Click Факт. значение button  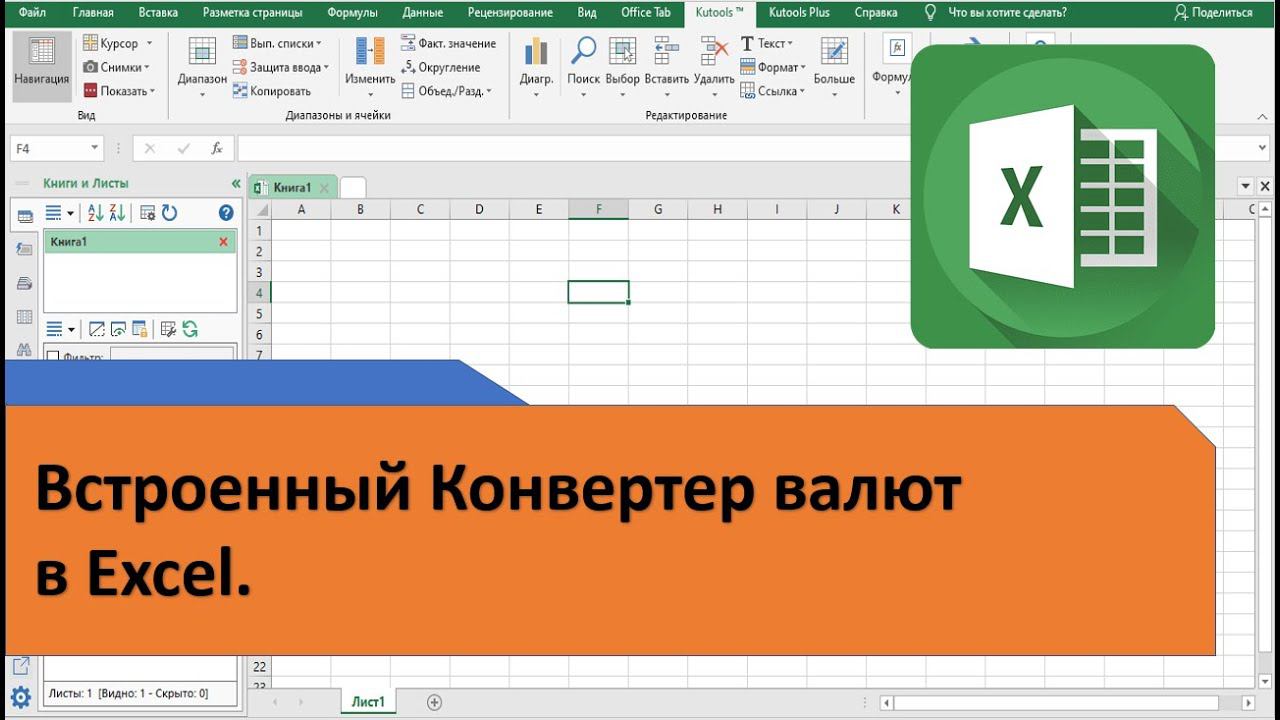pos(448,43)
